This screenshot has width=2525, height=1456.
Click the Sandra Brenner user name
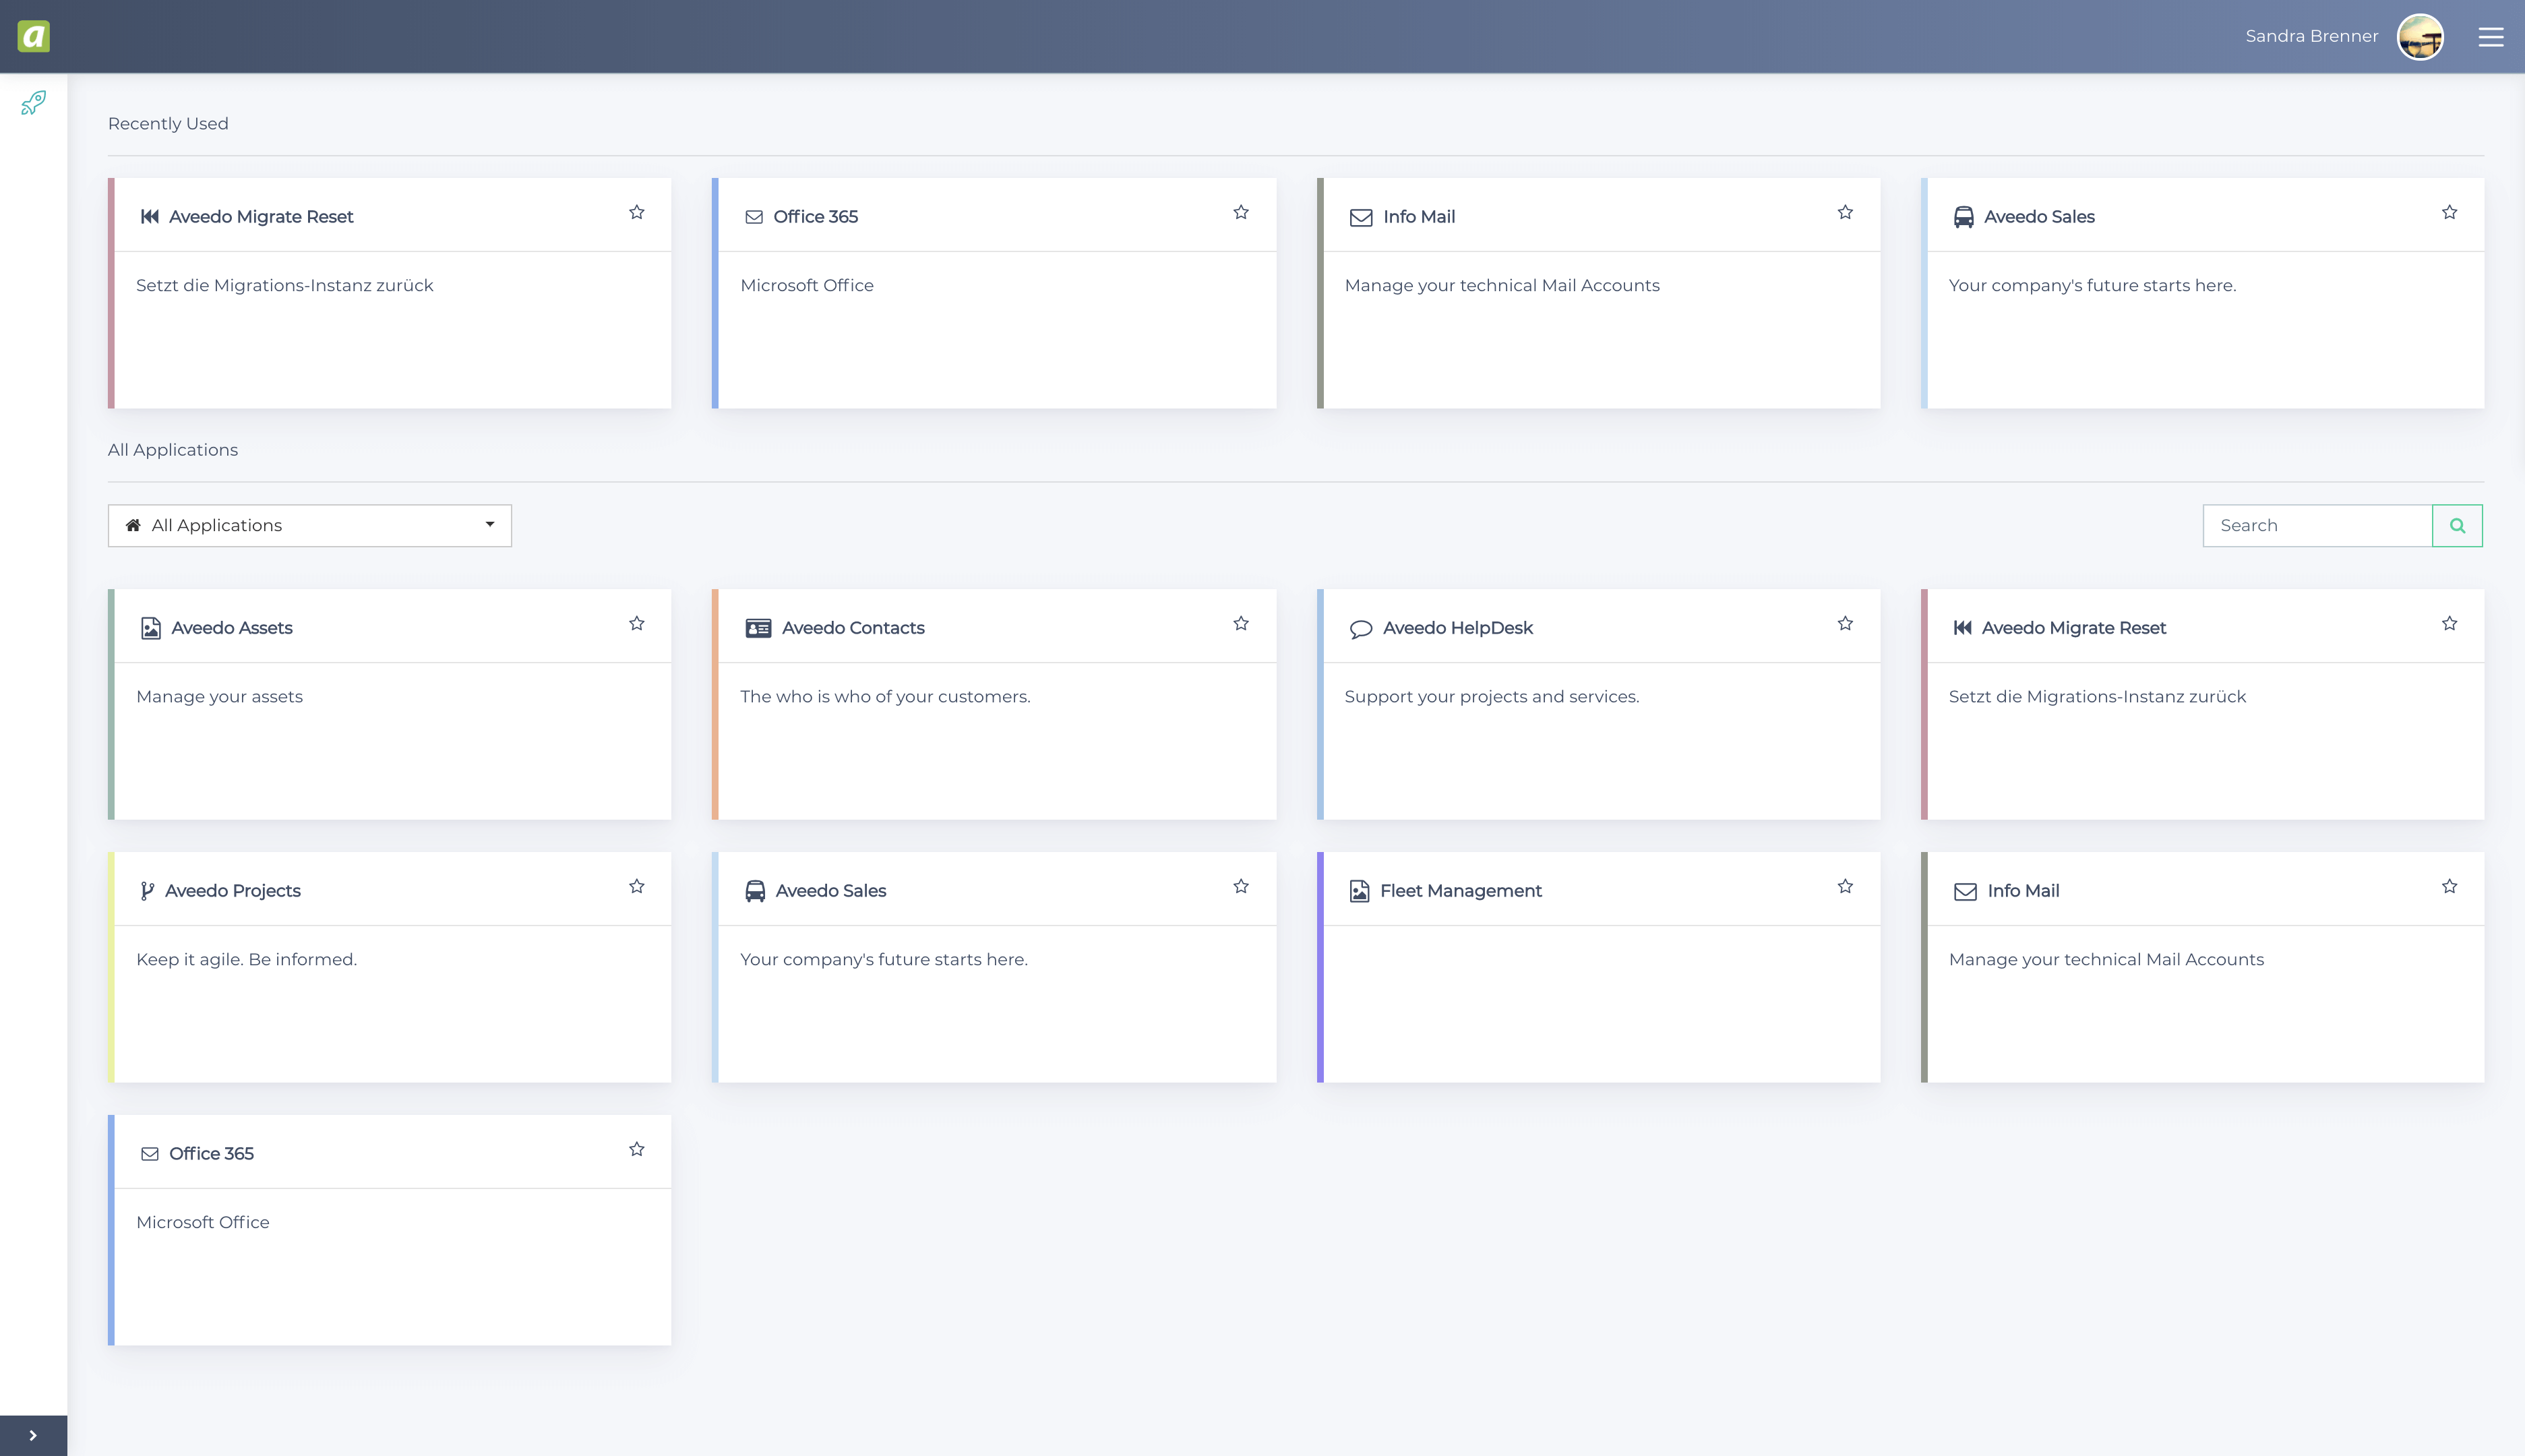[2311, 36]
